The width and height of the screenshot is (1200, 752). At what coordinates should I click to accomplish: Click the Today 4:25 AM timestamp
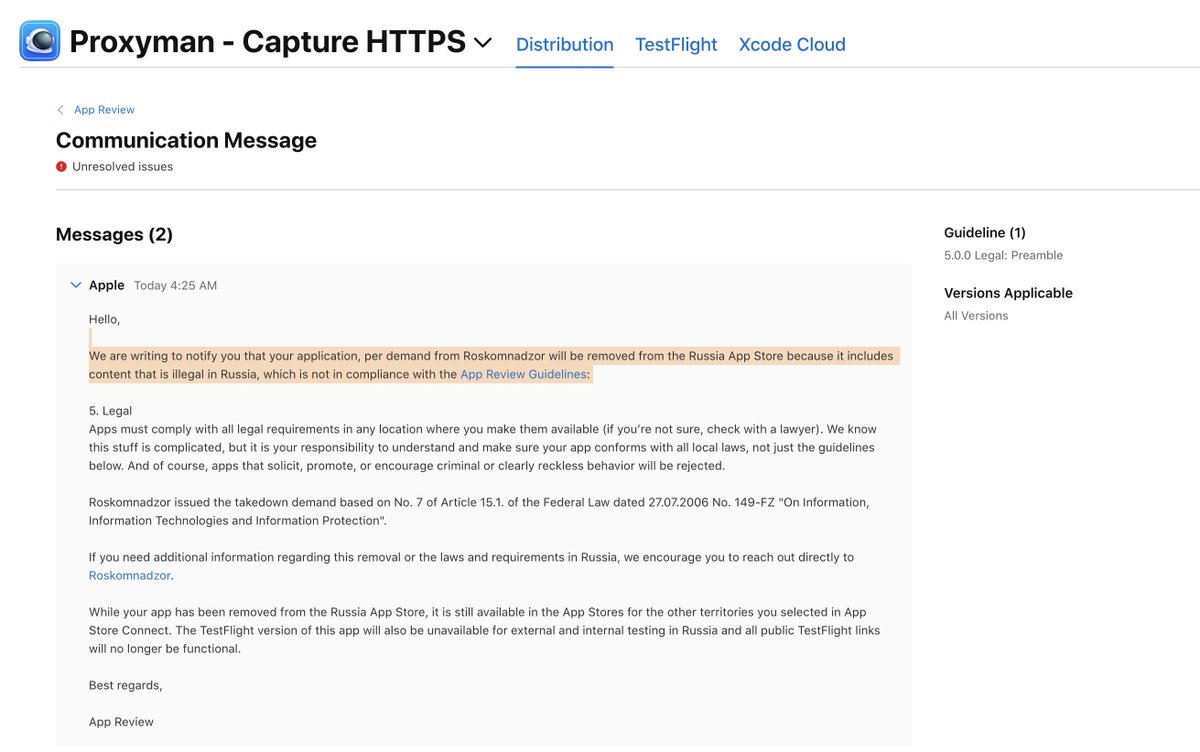tap(175, 286)
